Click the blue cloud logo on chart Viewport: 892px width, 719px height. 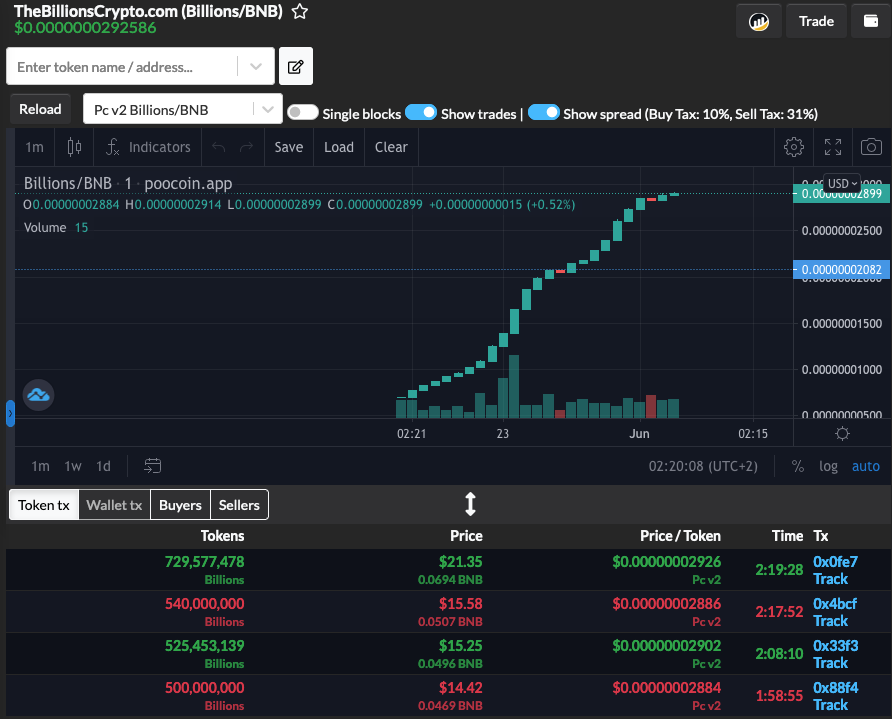click(39, 394)
